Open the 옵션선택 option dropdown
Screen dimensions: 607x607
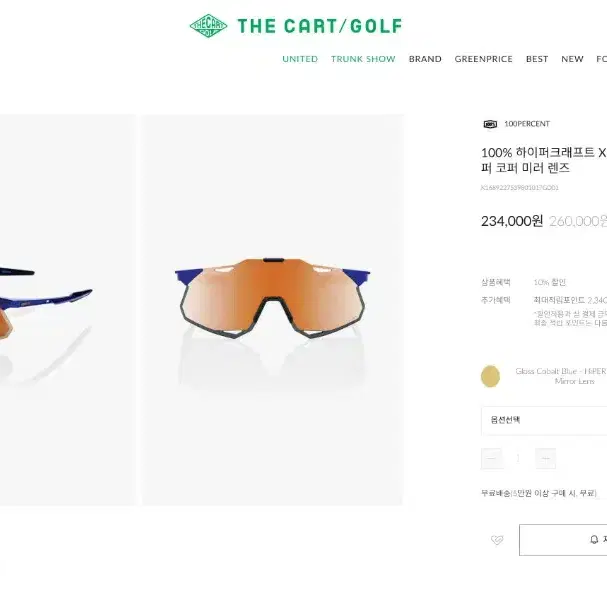coord(544,420)
